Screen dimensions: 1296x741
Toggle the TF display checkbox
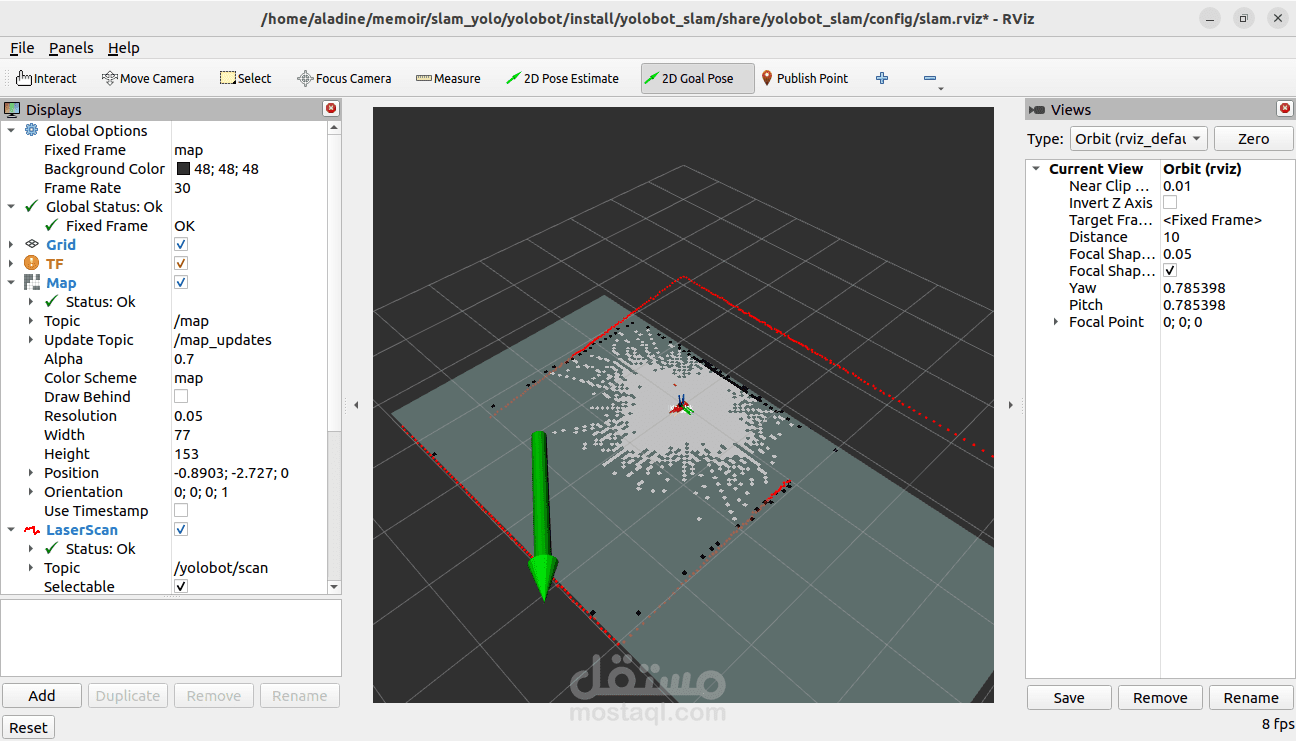point(181,263)
